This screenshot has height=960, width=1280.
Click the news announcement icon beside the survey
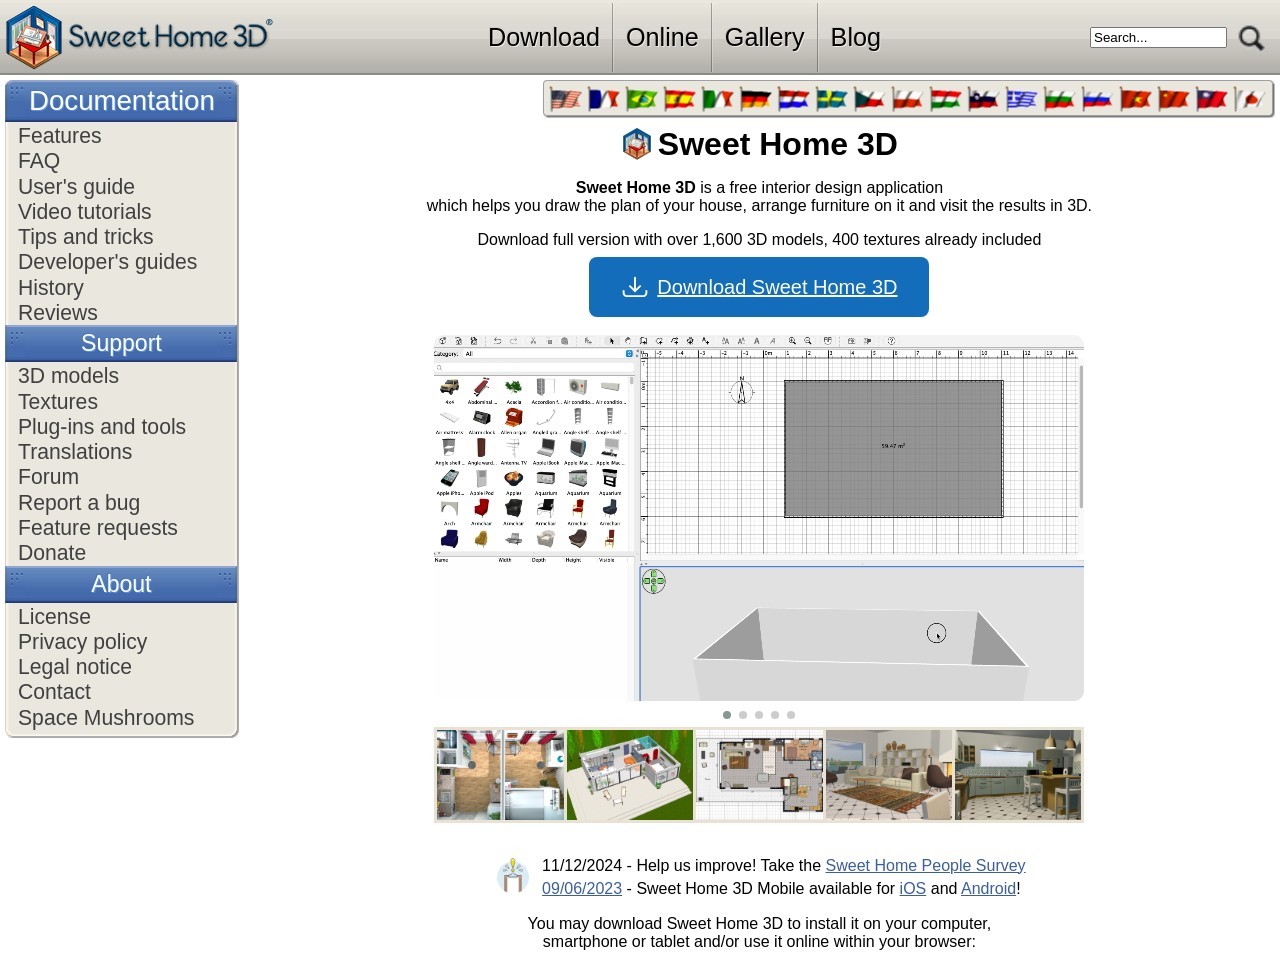513,875
